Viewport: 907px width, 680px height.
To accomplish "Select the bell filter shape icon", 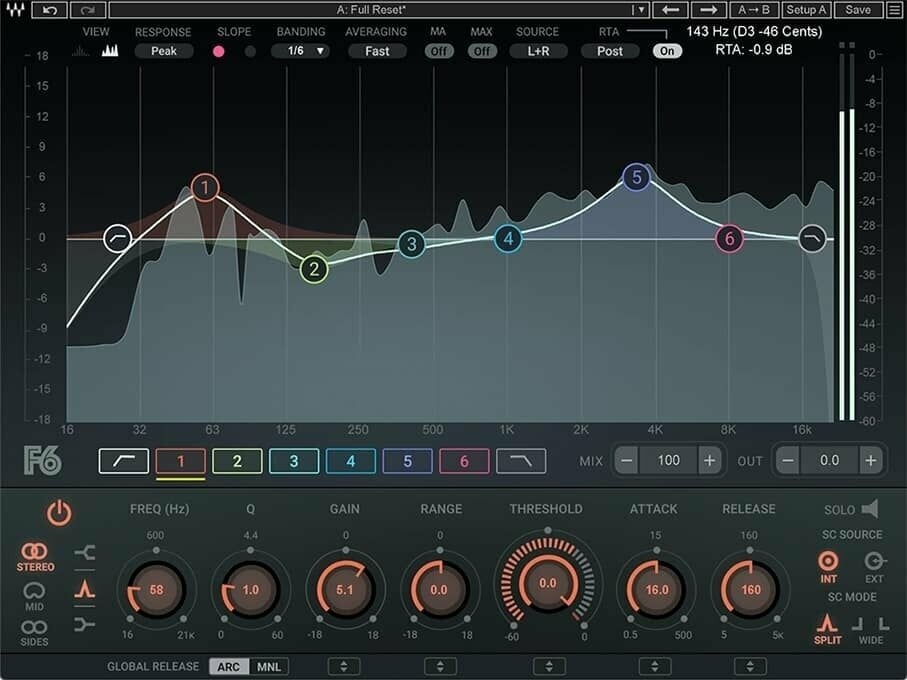I will point(86,591).
